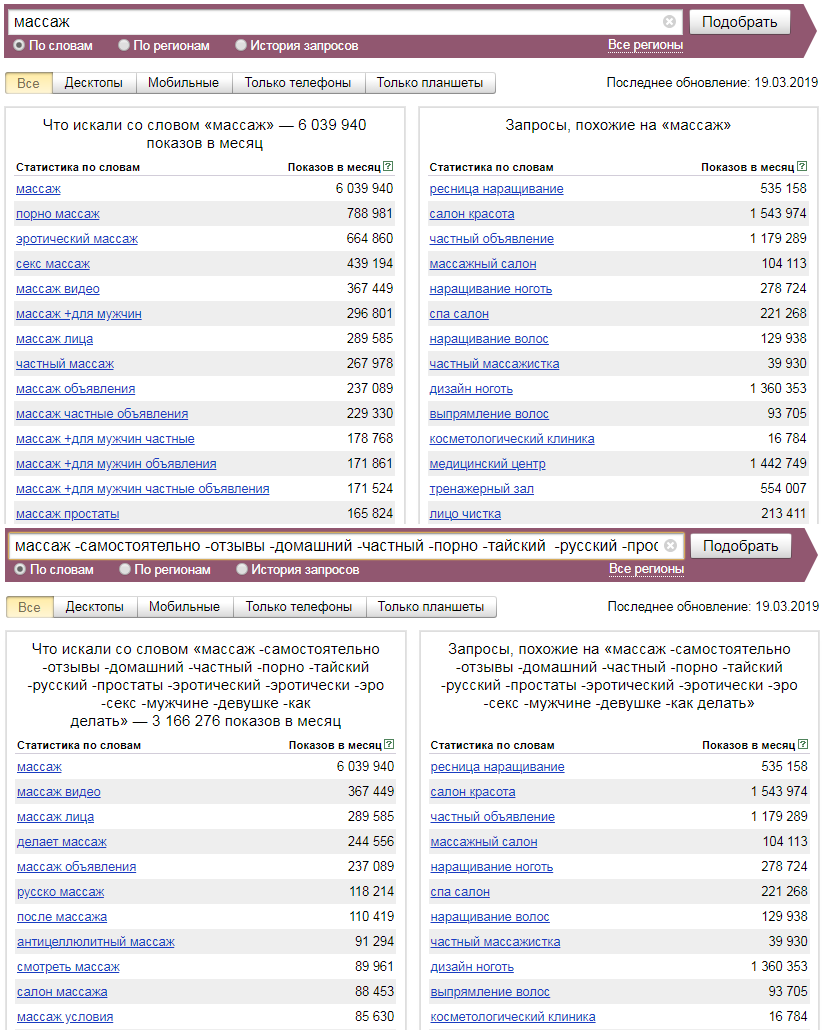827x1030 pixels.
Task: Switch to «Десктопы» tab in the upper tab row
Action: pyautogui.click(x=93, y=83)
